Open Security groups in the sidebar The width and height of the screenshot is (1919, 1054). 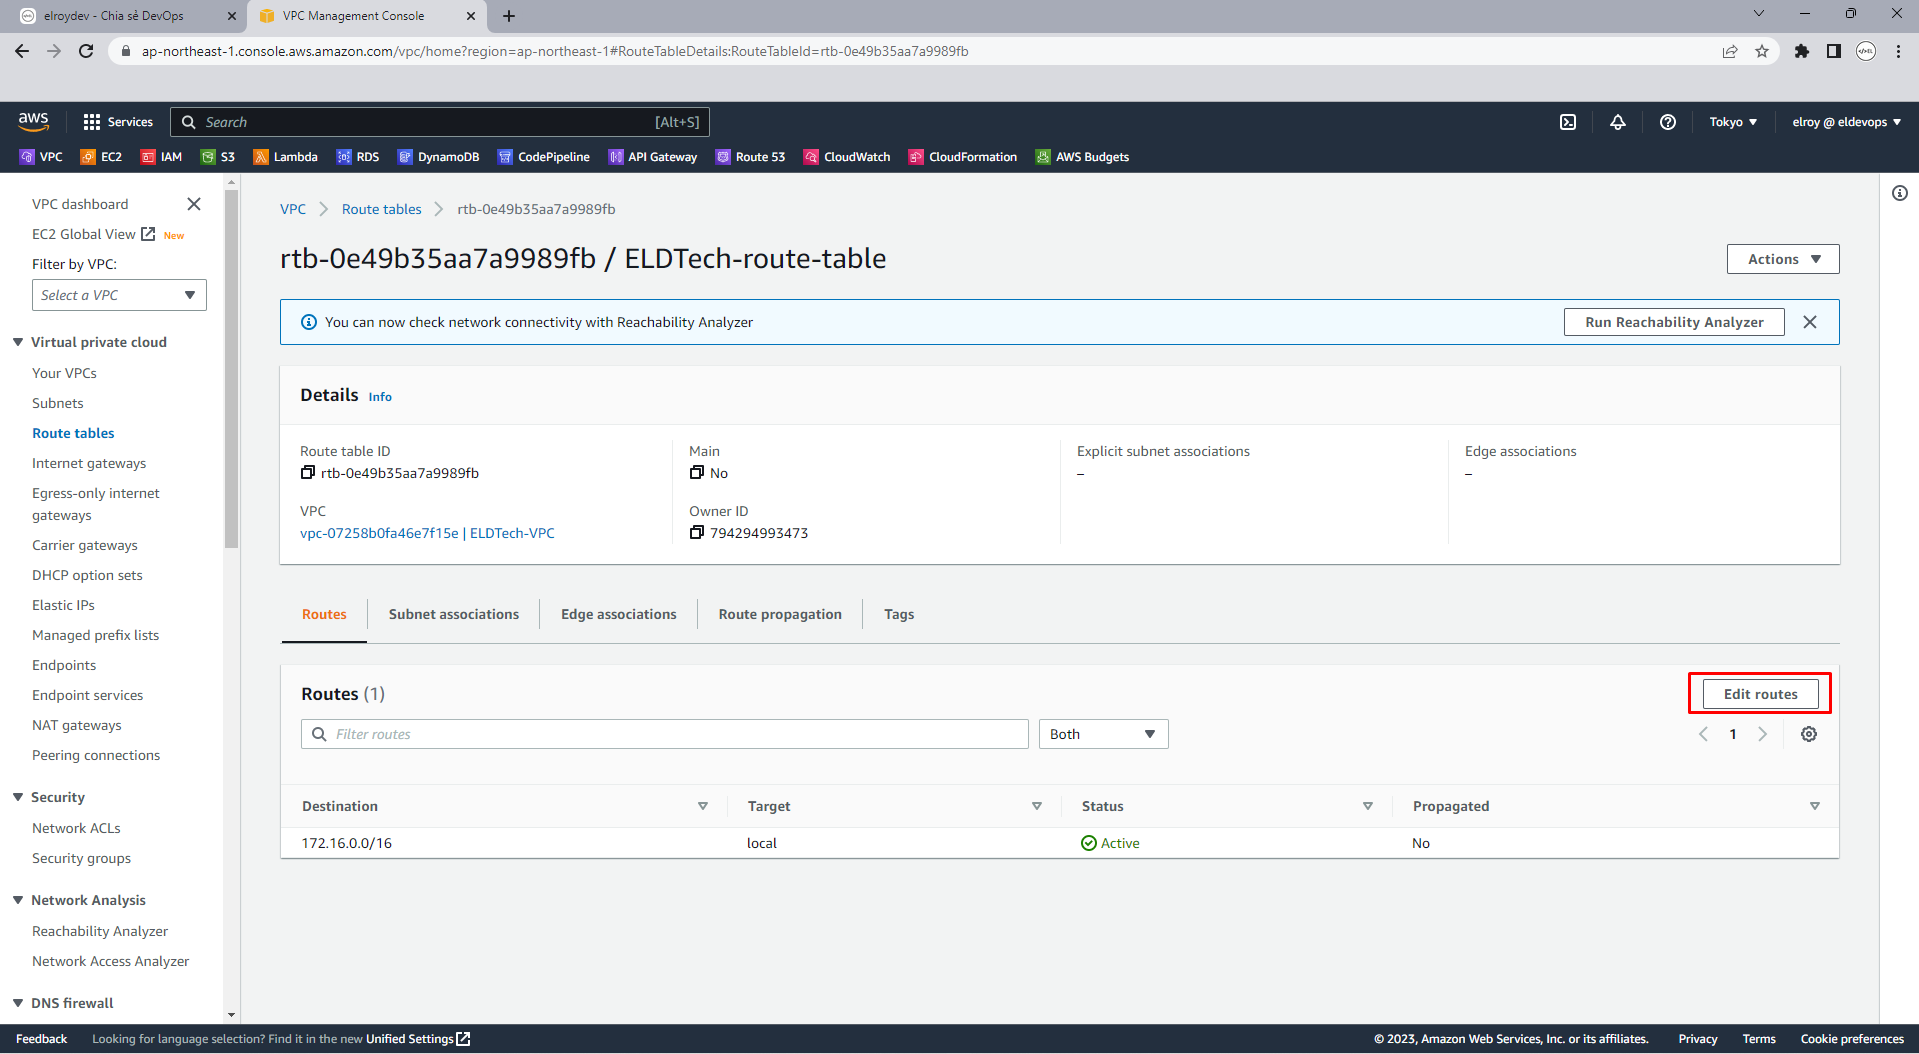pyautogui.click(x=81, y=858)
